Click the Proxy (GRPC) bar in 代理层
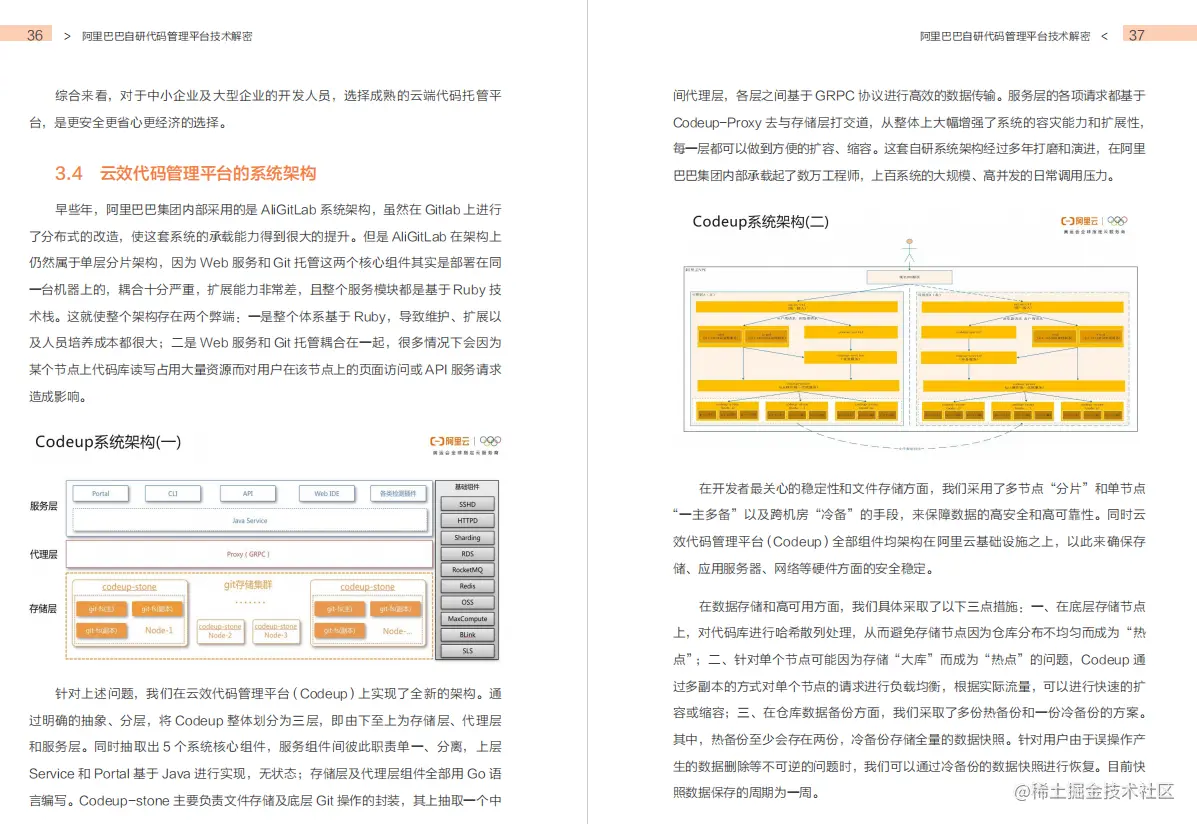 249,554
